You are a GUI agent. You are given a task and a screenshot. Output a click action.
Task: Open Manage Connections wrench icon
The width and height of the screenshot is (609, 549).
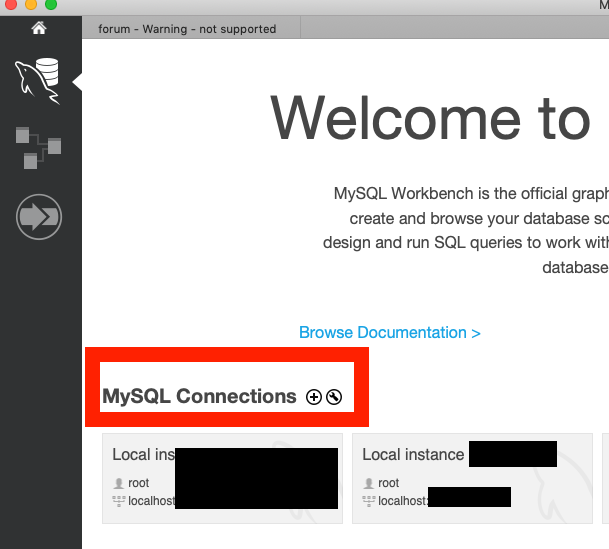click(334, 397)
